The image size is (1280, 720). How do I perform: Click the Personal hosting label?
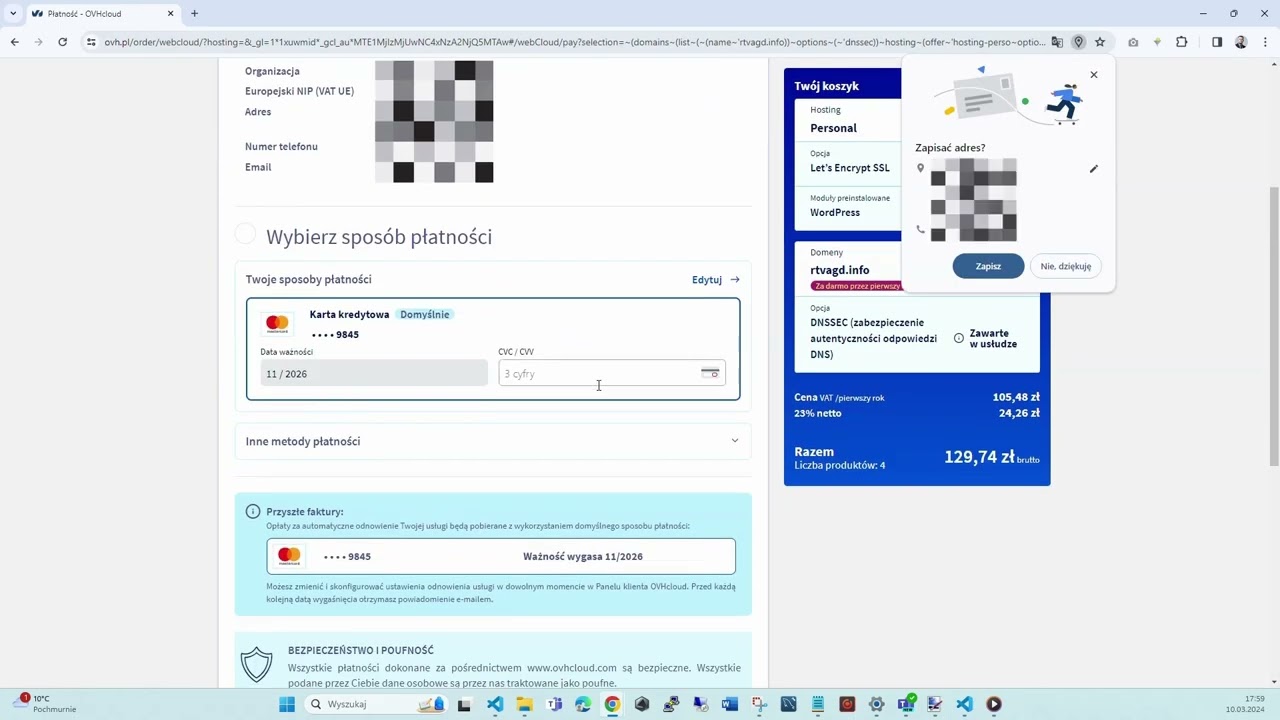click(834, 128)
